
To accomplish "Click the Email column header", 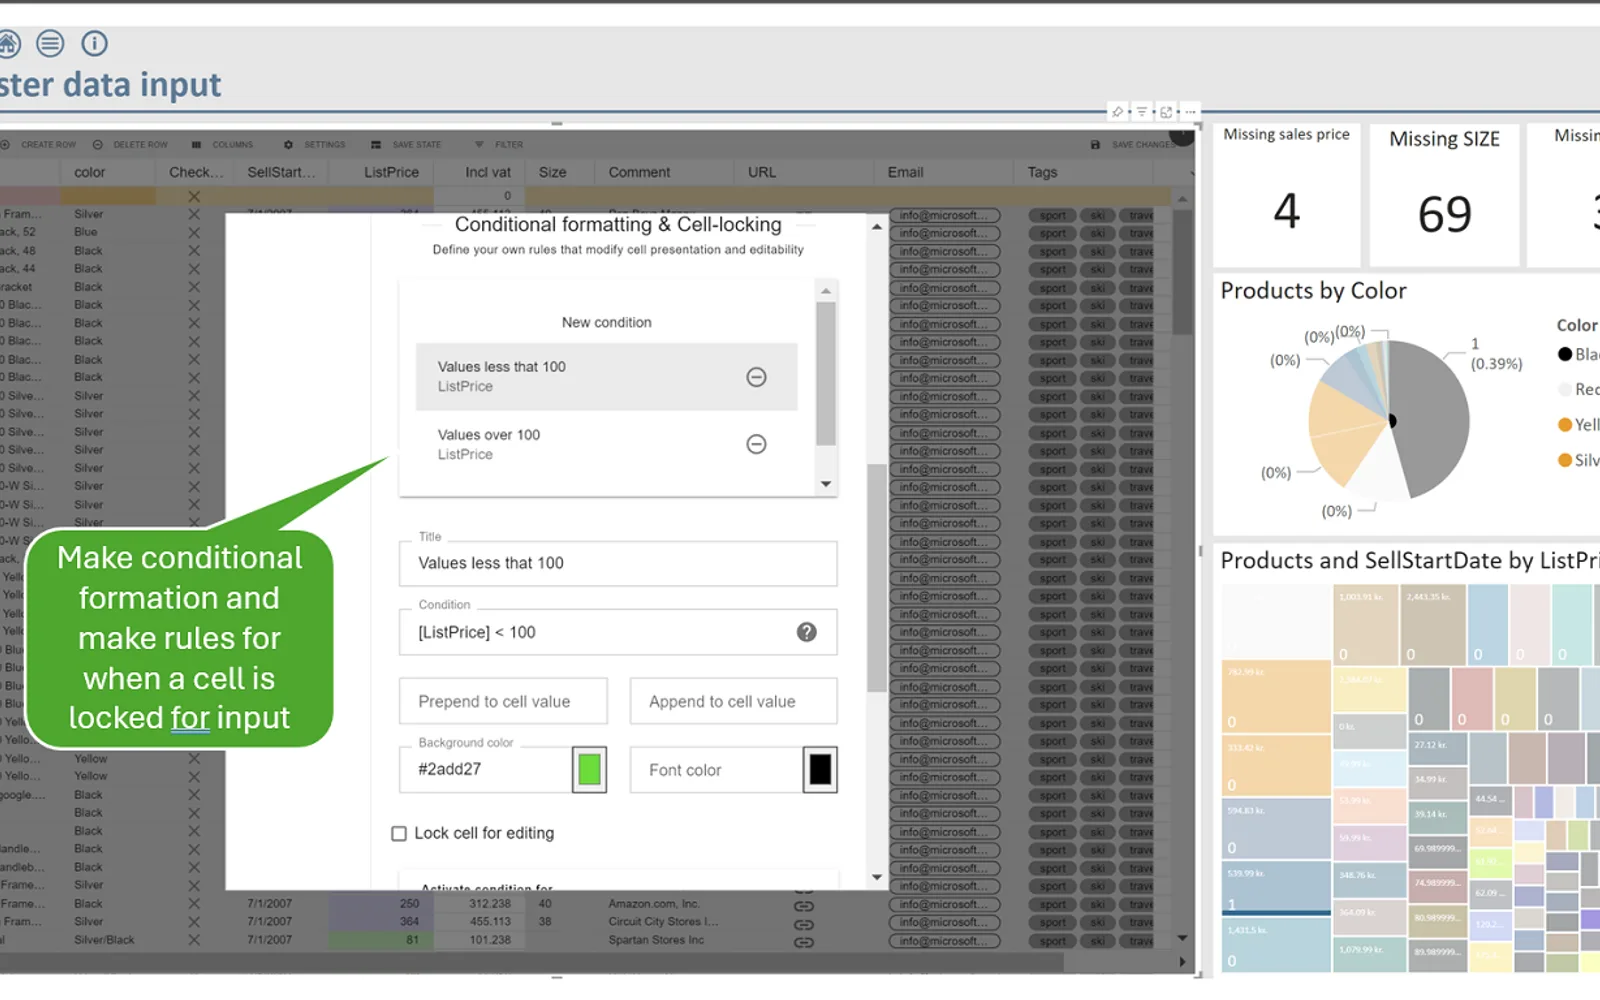I will tap(905, 172).
